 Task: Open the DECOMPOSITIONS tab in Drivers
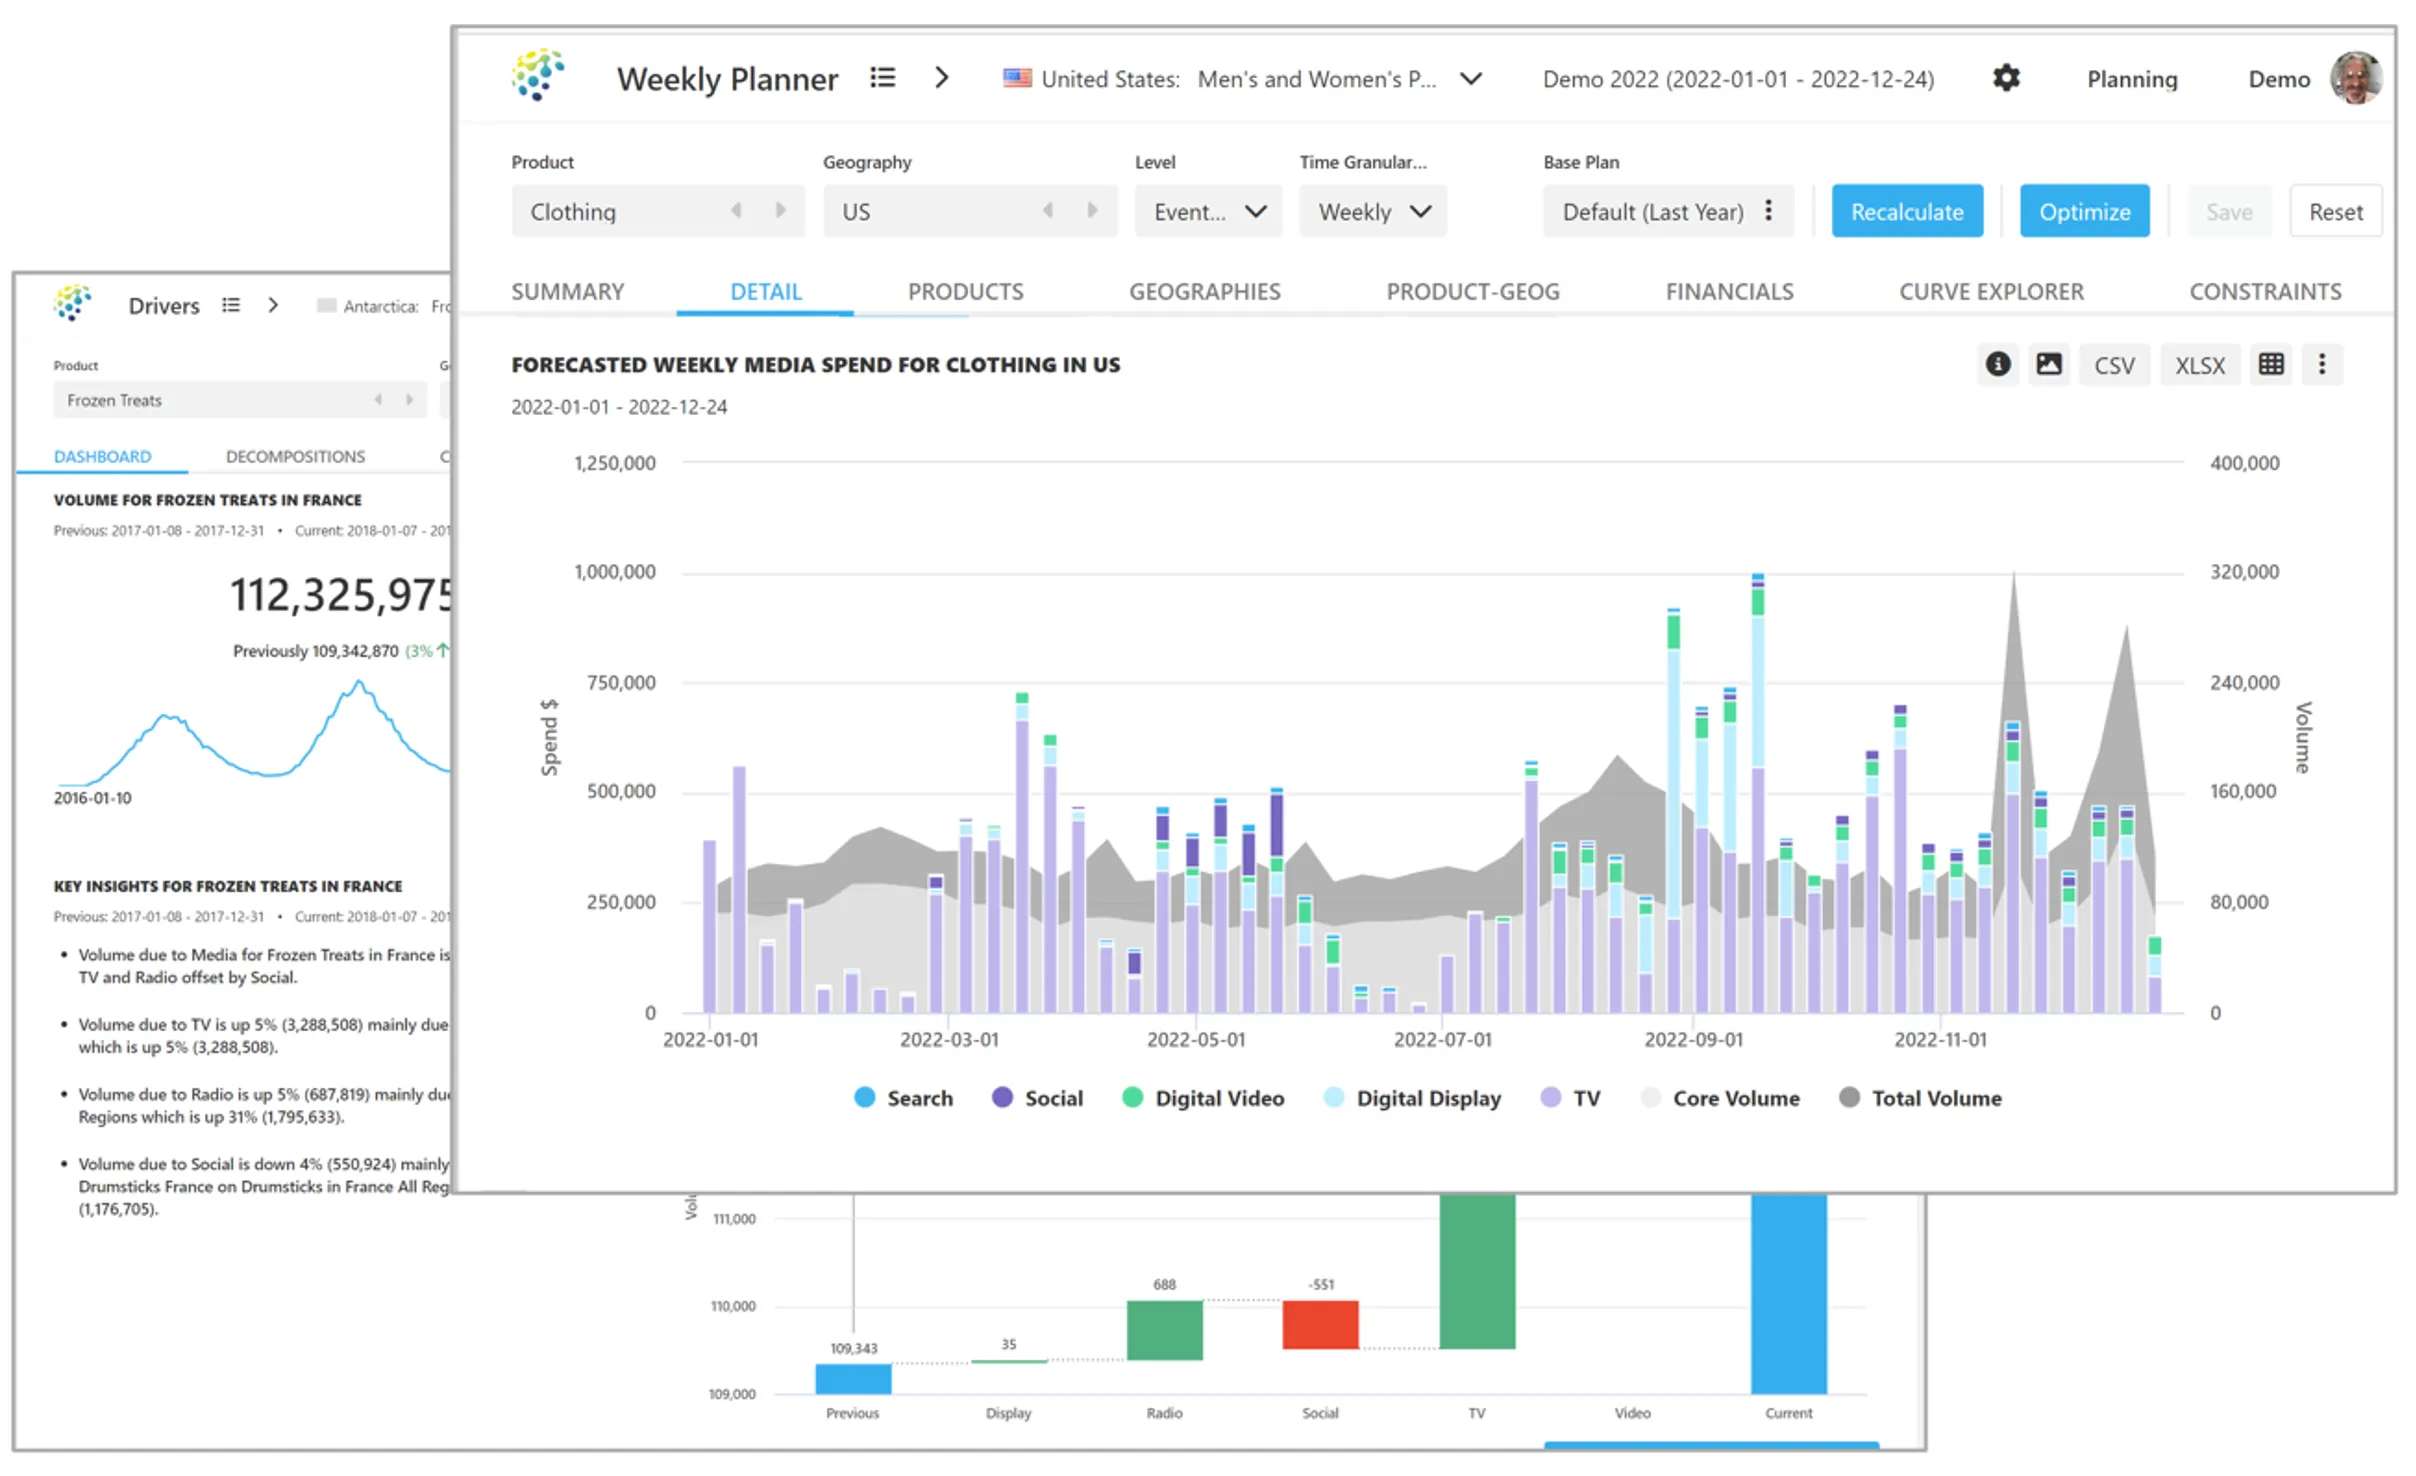294,456
